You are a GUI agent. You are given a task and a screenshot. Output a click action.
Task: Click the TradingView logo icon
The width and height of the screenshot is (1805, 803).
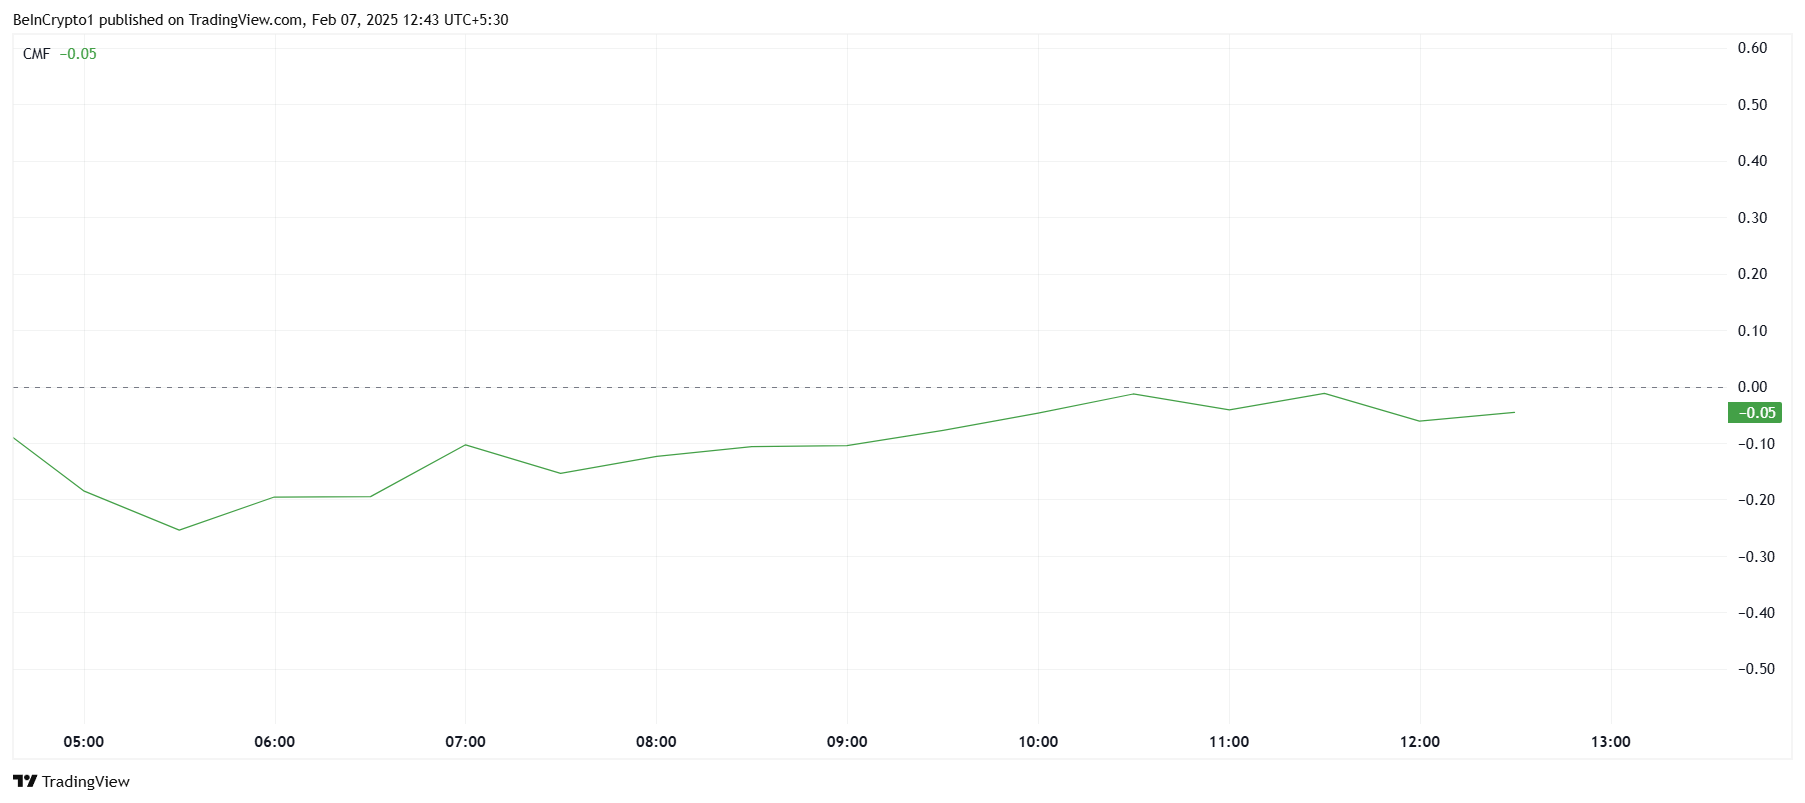(x=25, y=782)
